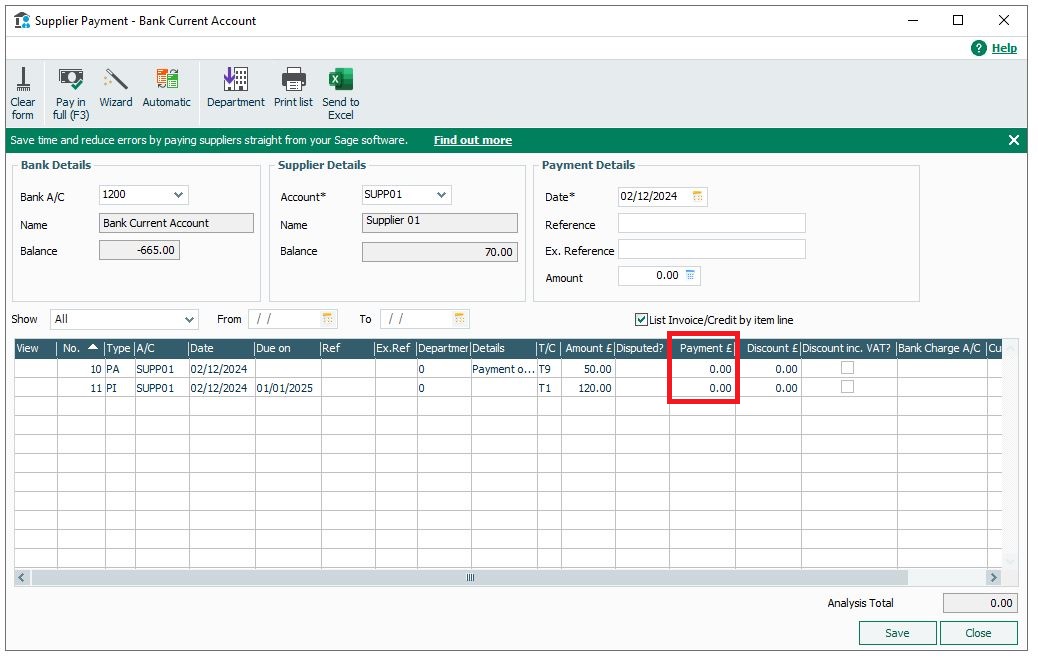Open the Amount calculator icon
This screenshot has height=658, width=1038.
[691, 276]
